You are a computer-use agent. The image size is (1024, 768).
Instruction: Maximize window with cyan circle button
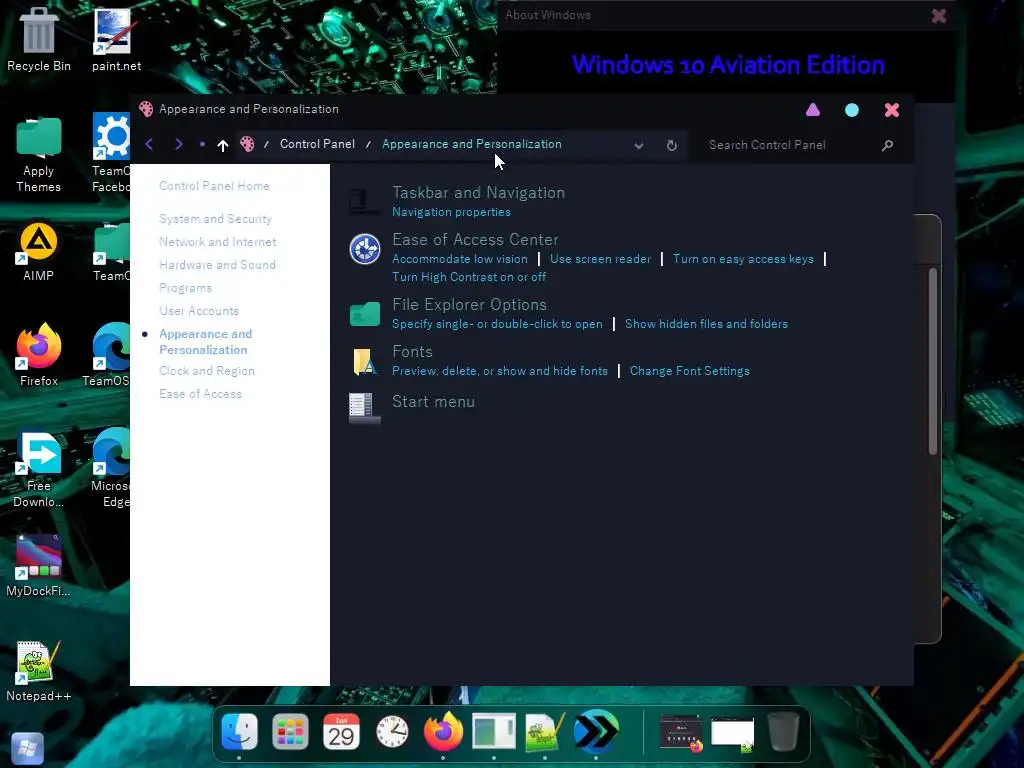point(852,110)
